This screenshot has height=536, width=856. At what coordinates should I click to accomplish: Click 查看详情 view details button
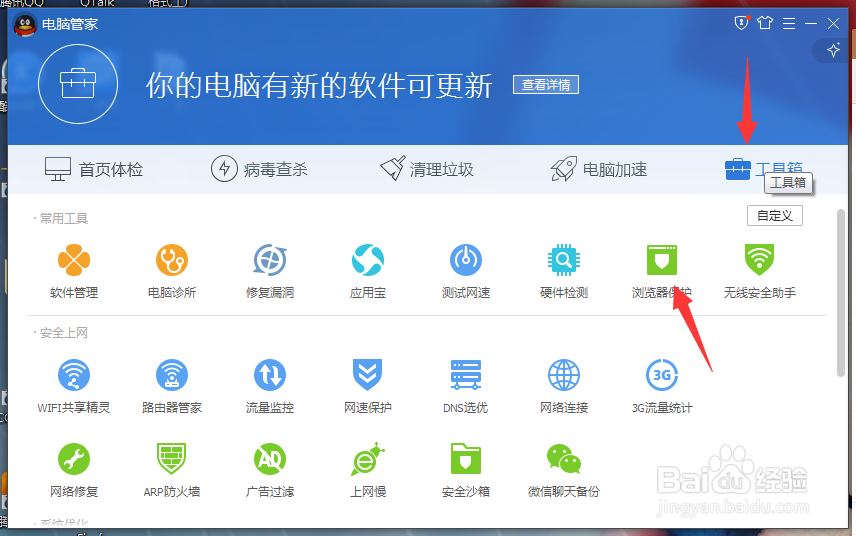(x=545, y=85)
